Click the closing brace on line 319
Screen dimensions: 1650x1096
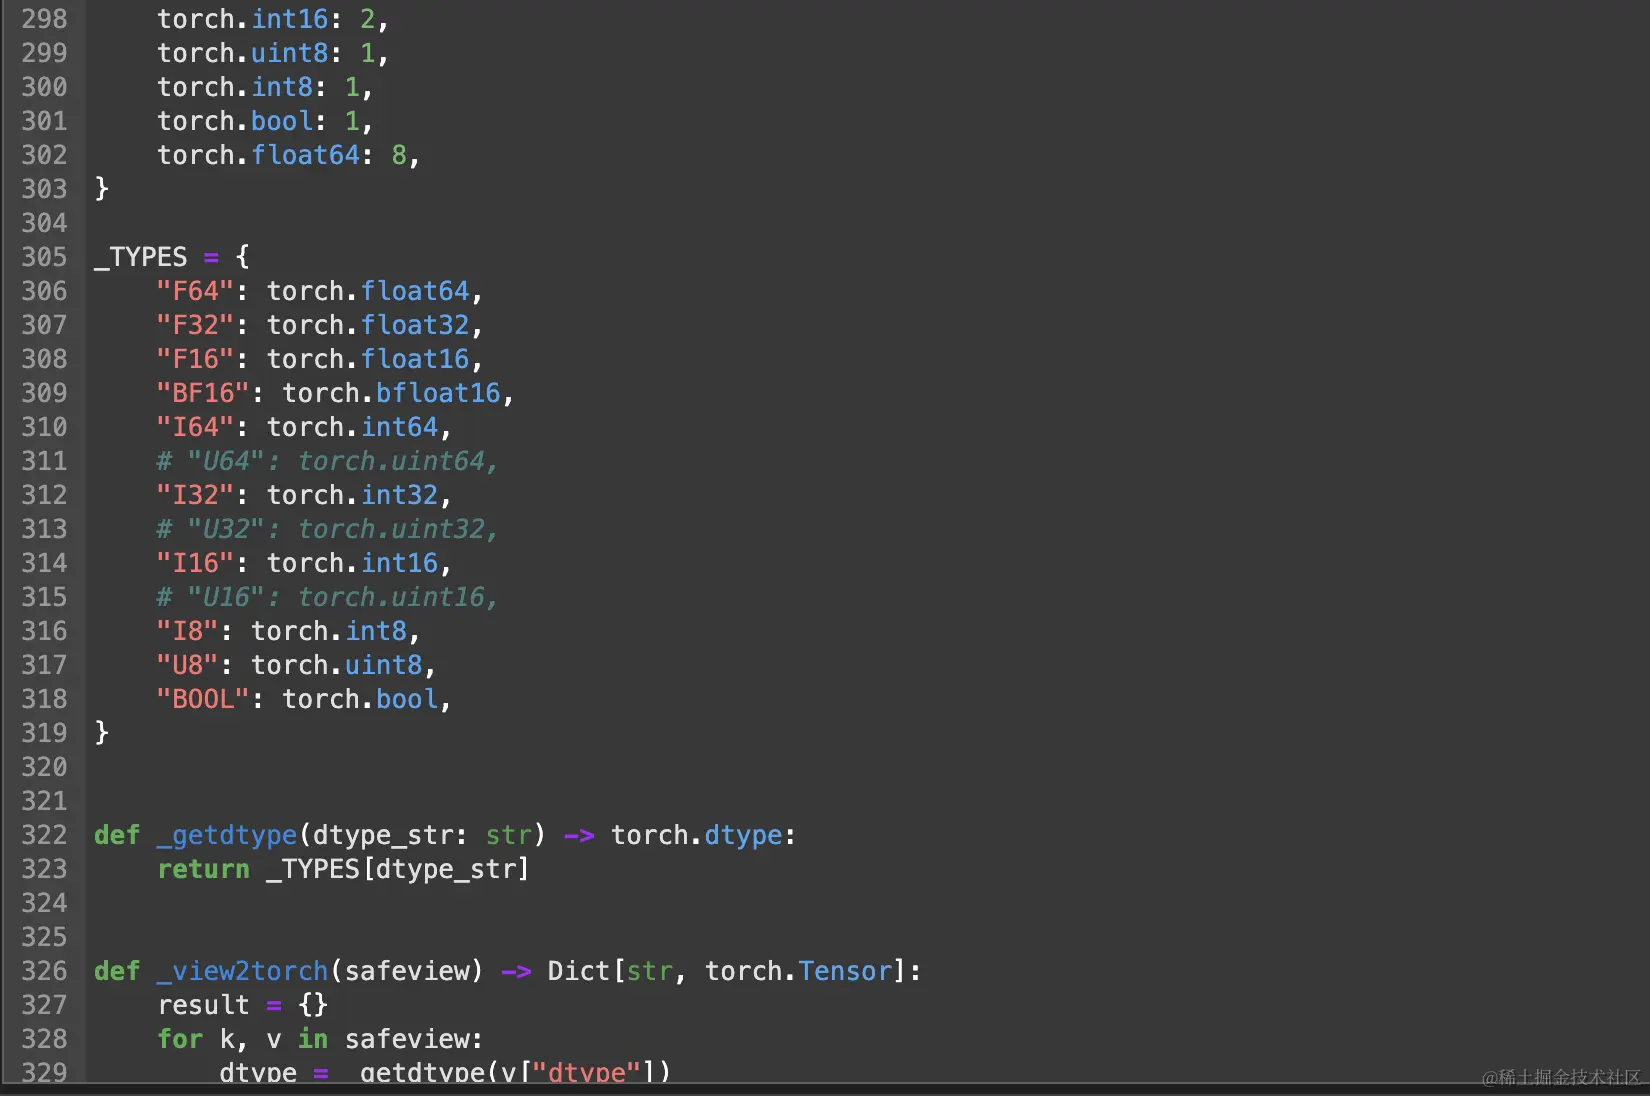tap(101, 733)
